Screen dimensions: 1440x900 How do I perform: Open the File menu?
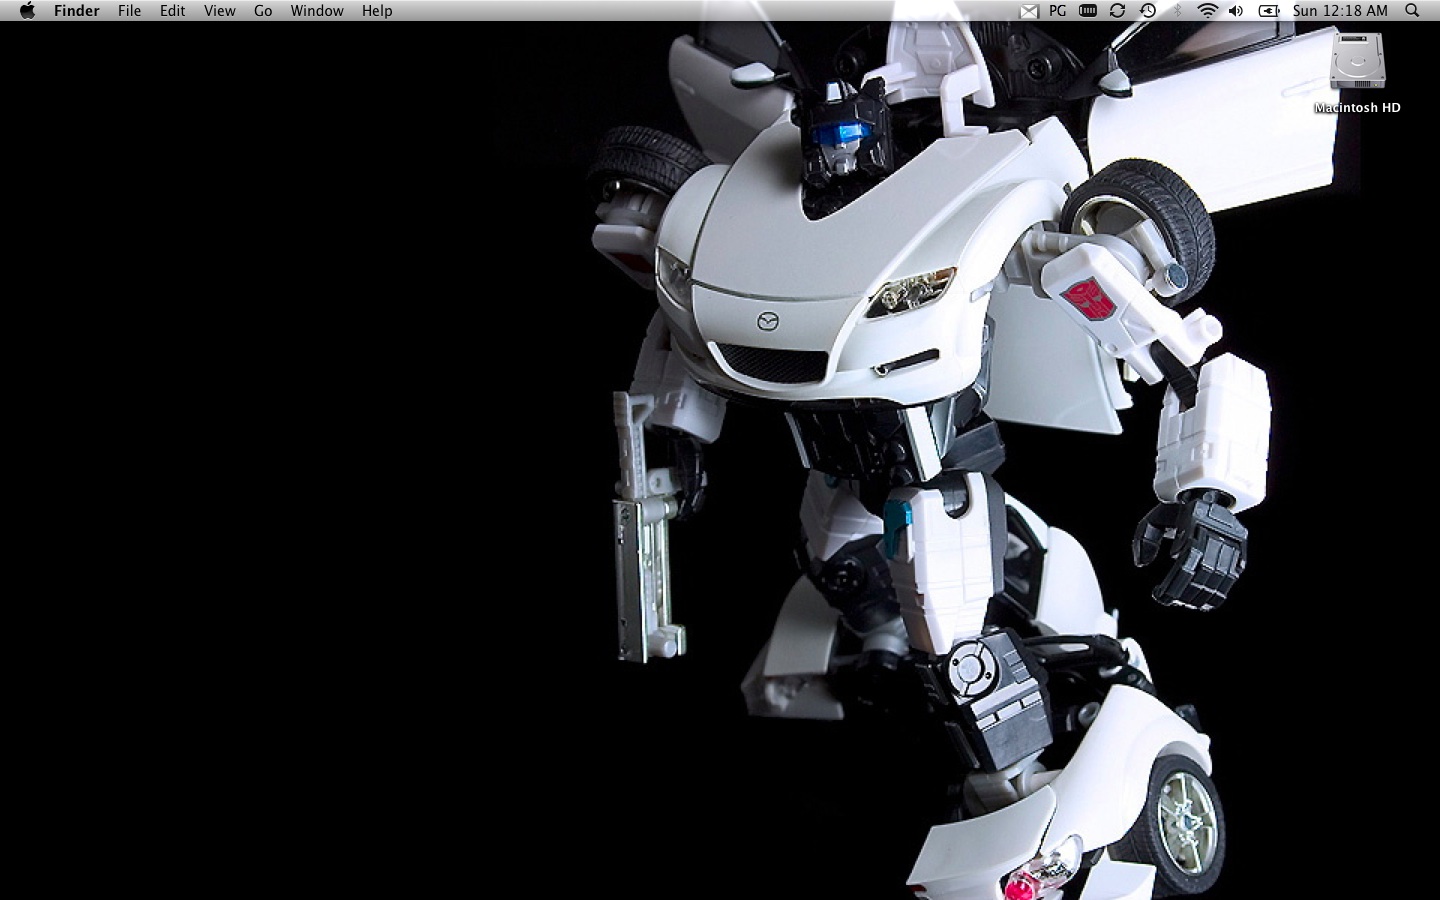point(129,11)
